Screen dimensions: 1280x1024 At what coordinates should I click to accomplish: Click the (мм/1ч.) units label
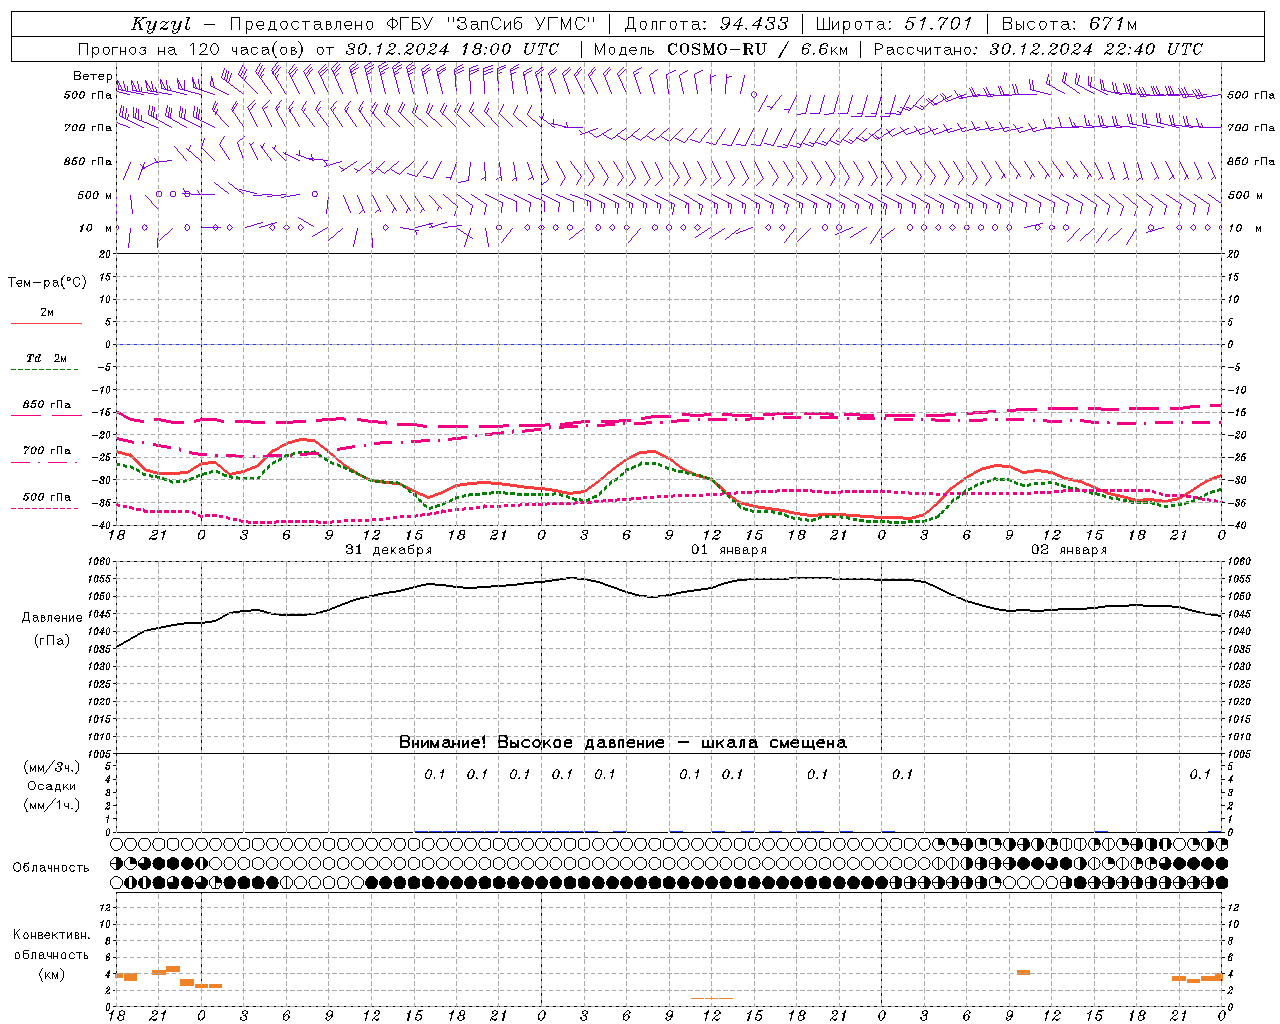(52, 805)
